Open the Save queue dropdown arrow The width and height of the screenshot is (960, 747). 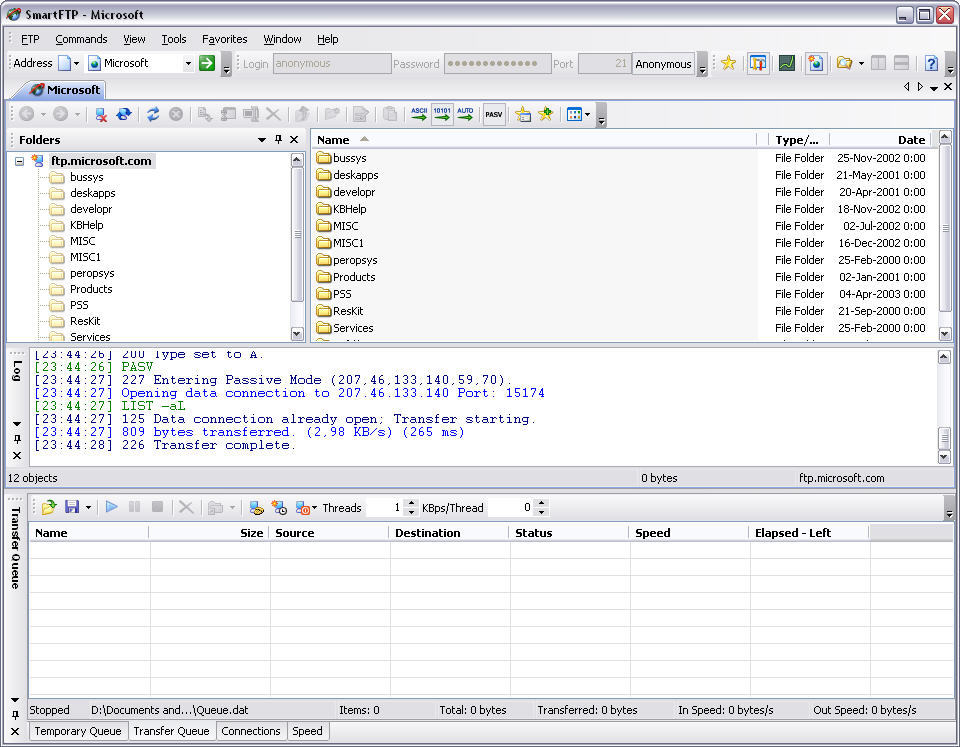click(88, 507)
